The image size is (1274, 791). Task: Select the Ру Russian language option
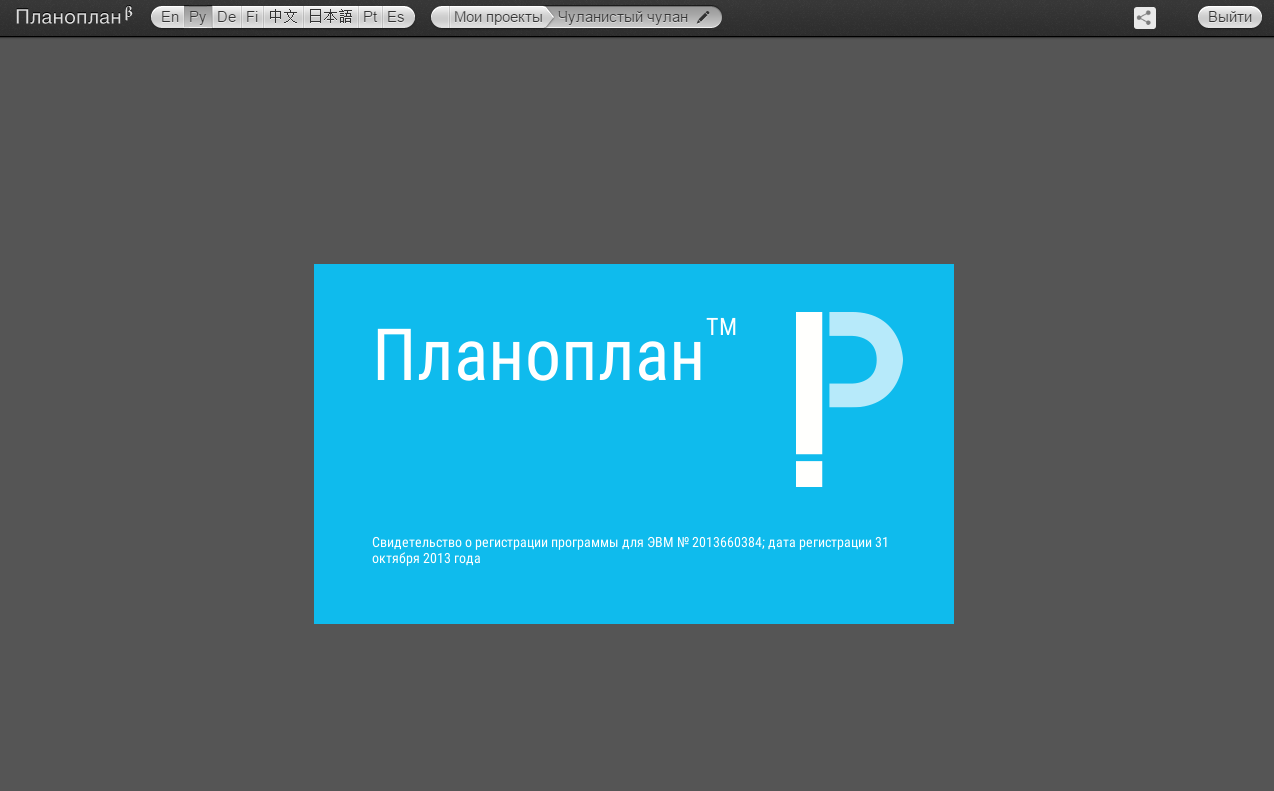[198, 17]
